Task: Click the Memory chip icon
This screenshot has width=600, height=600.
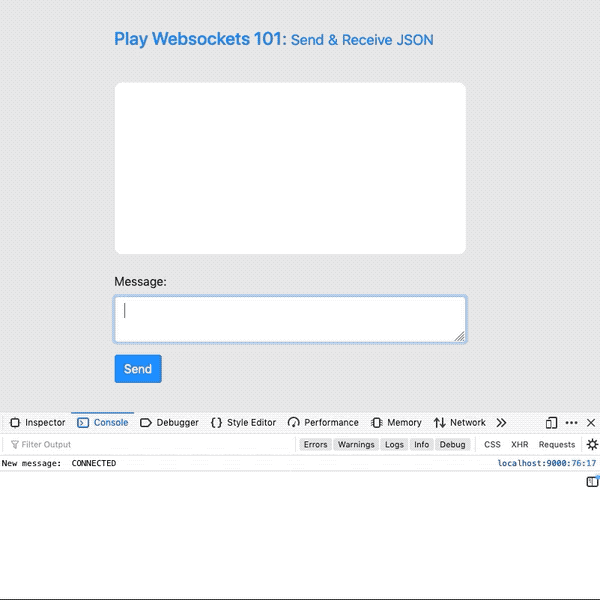Action: [x=377, y=422]
